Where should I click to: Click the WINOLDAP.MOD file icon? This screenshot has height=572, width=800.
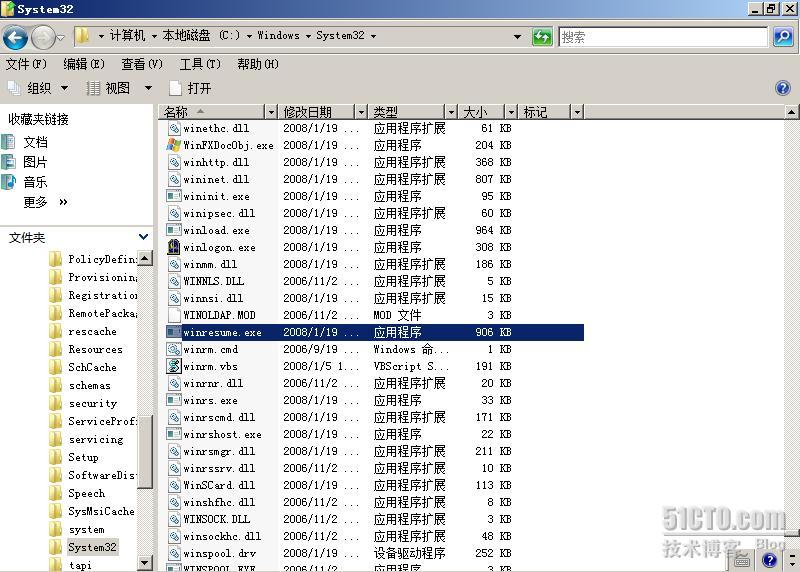tap(173, 315)
